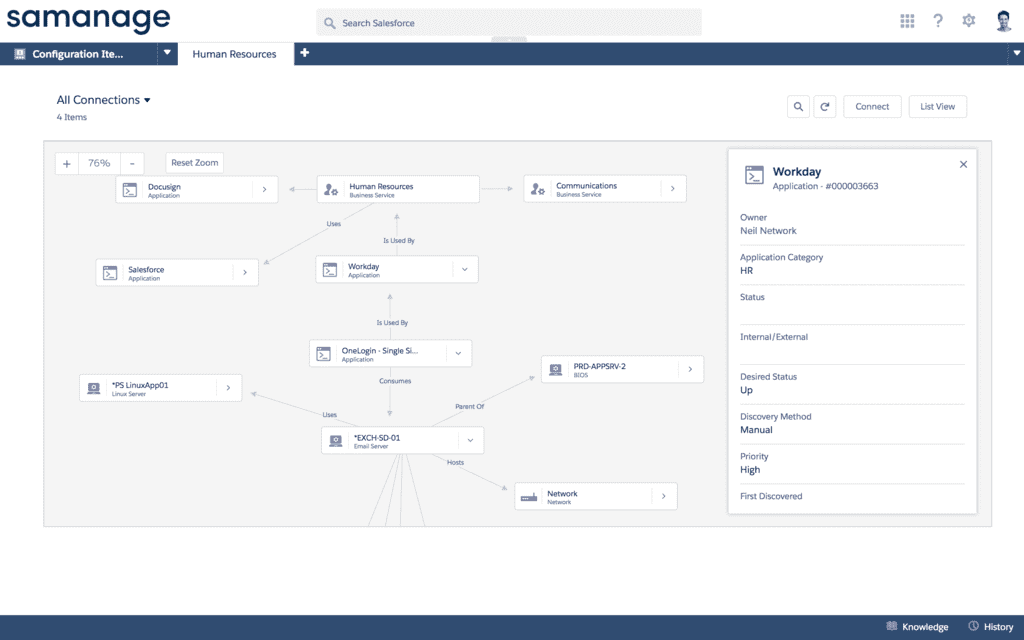Click the PRD-APPSRV-2 BIOS icon
This screenshot has width=1024, height=640.
(x=556, y=370)
